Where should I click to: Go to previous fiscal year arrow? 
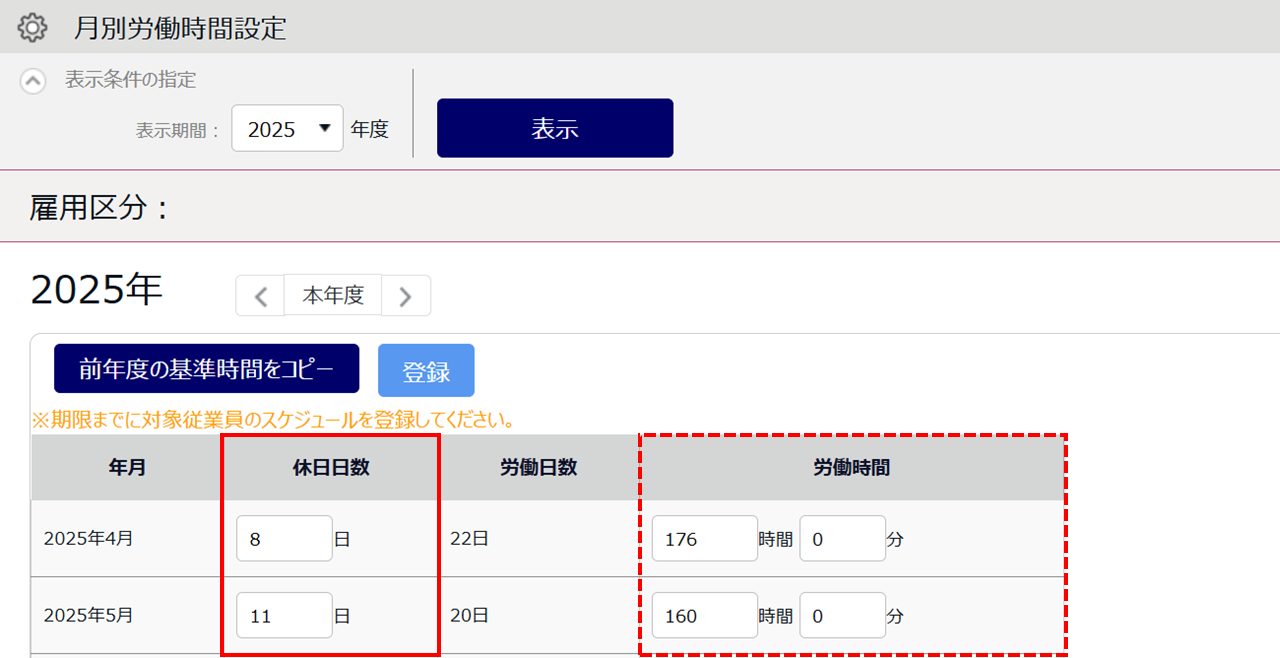260,296
